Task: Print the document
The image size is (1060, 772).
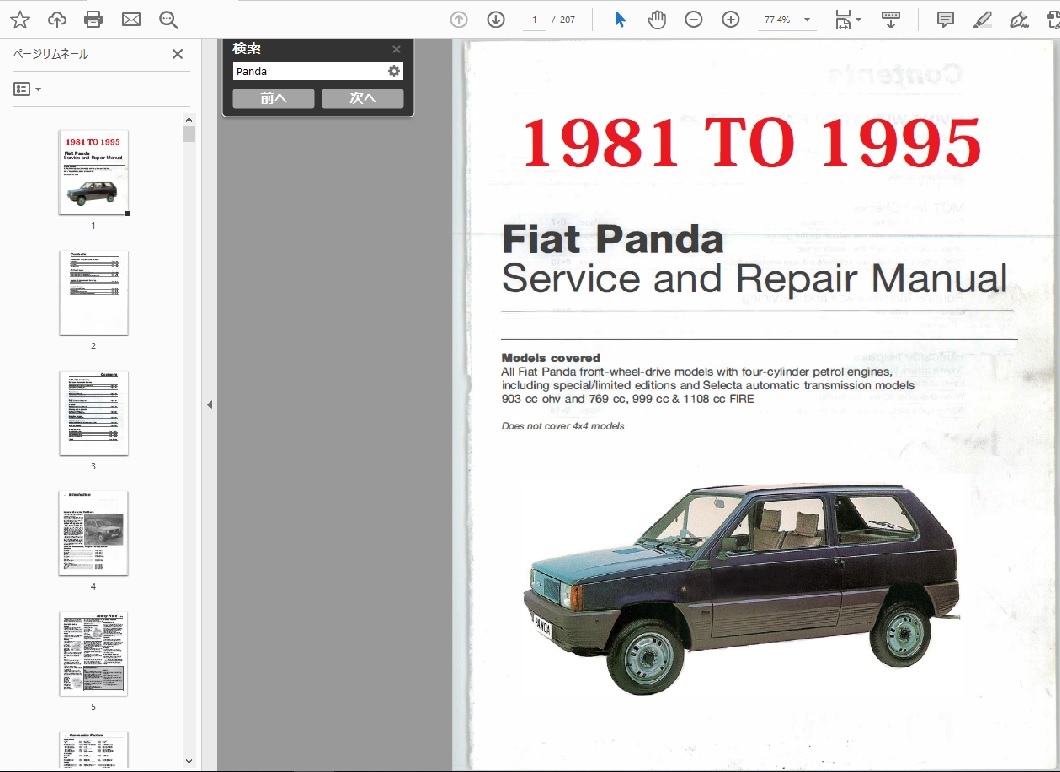Action: tap(93, 20)
